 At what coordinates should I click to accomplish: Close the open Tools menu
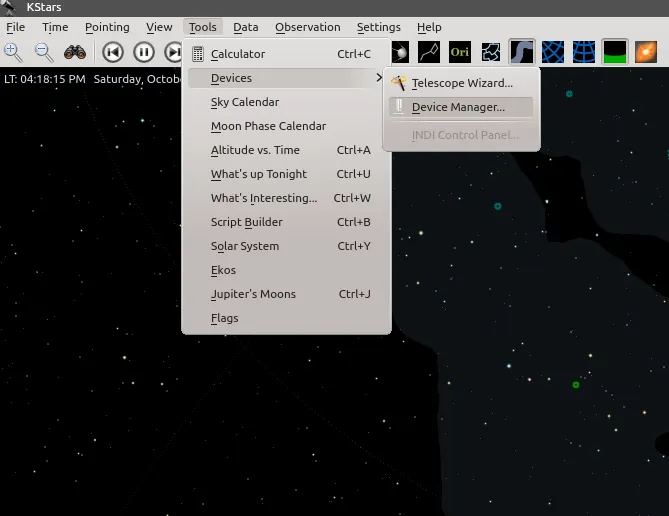pos(203,27)
